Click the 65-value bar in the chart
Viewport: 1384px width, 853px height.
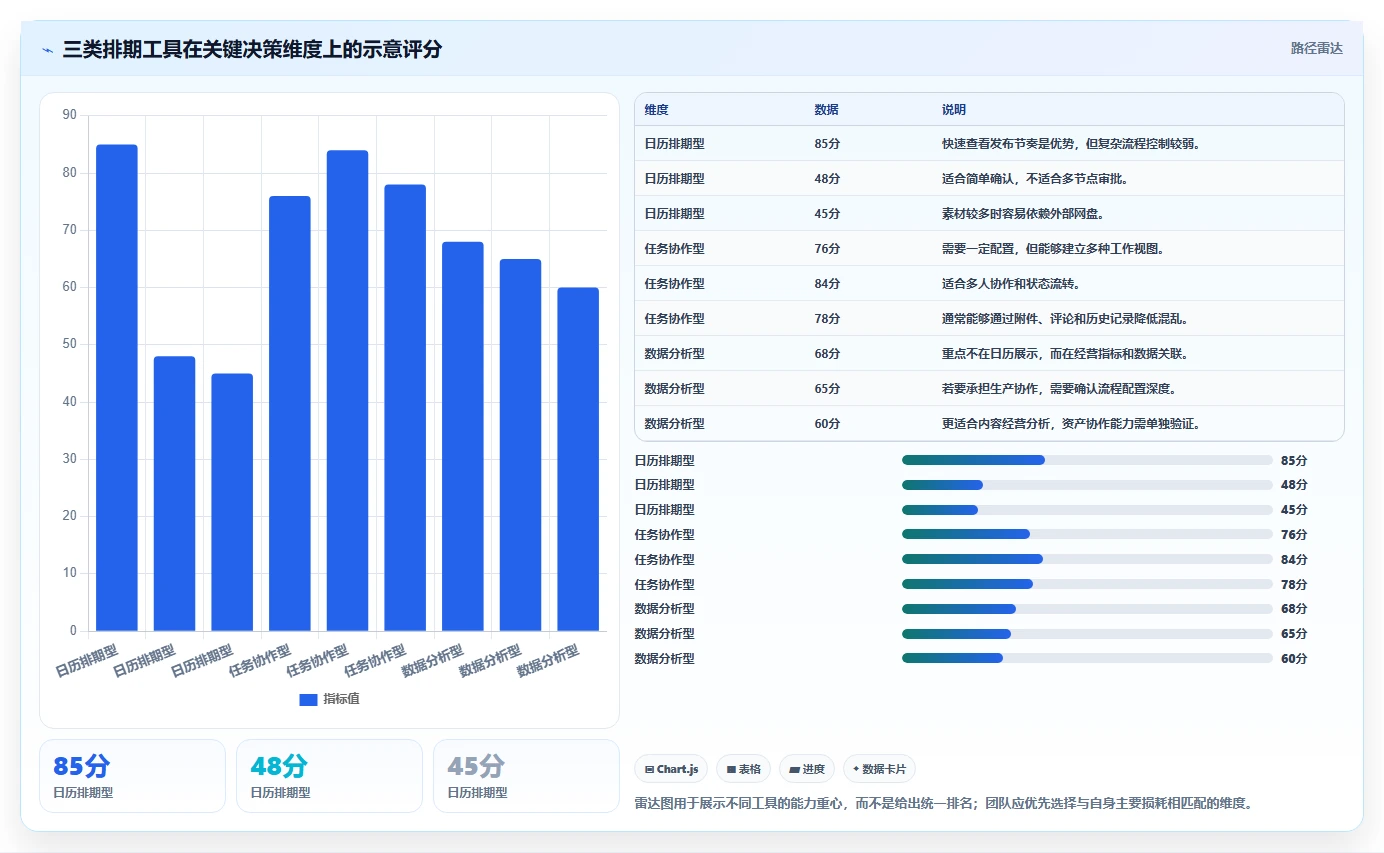click(520, 445)
